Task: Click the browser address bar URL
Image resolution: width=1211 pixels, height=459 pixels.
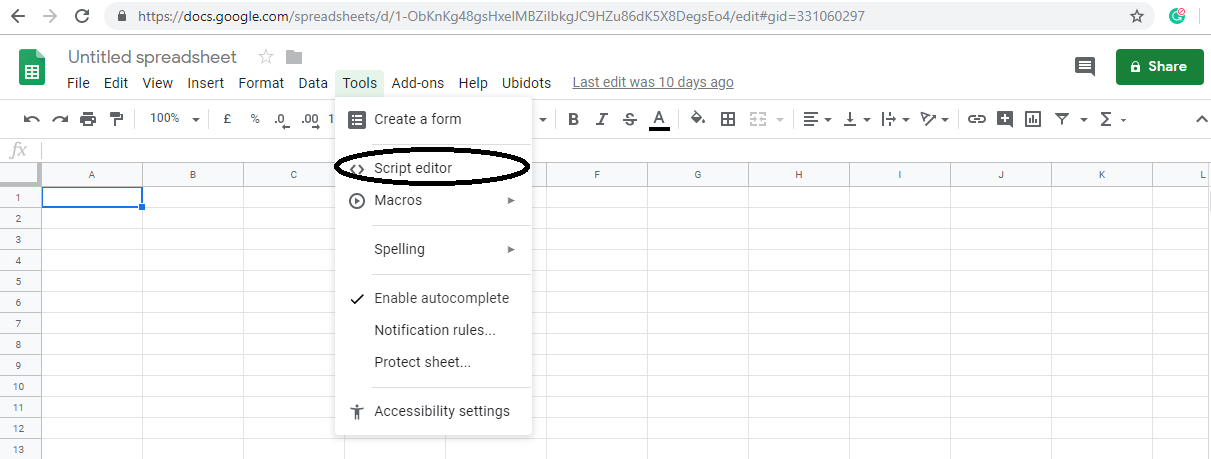Action: (x=502, y=16)
